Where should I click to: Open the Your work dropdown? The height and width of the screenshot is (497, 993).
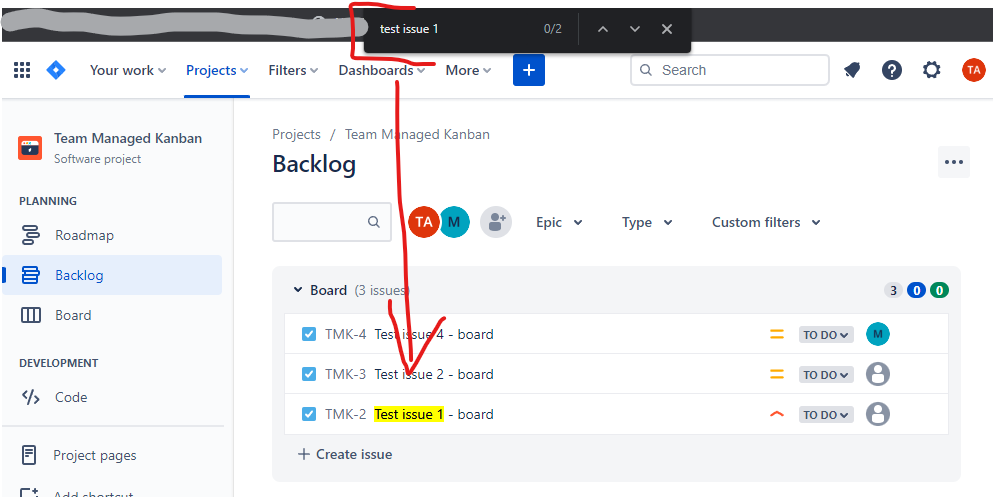(128, 70)
